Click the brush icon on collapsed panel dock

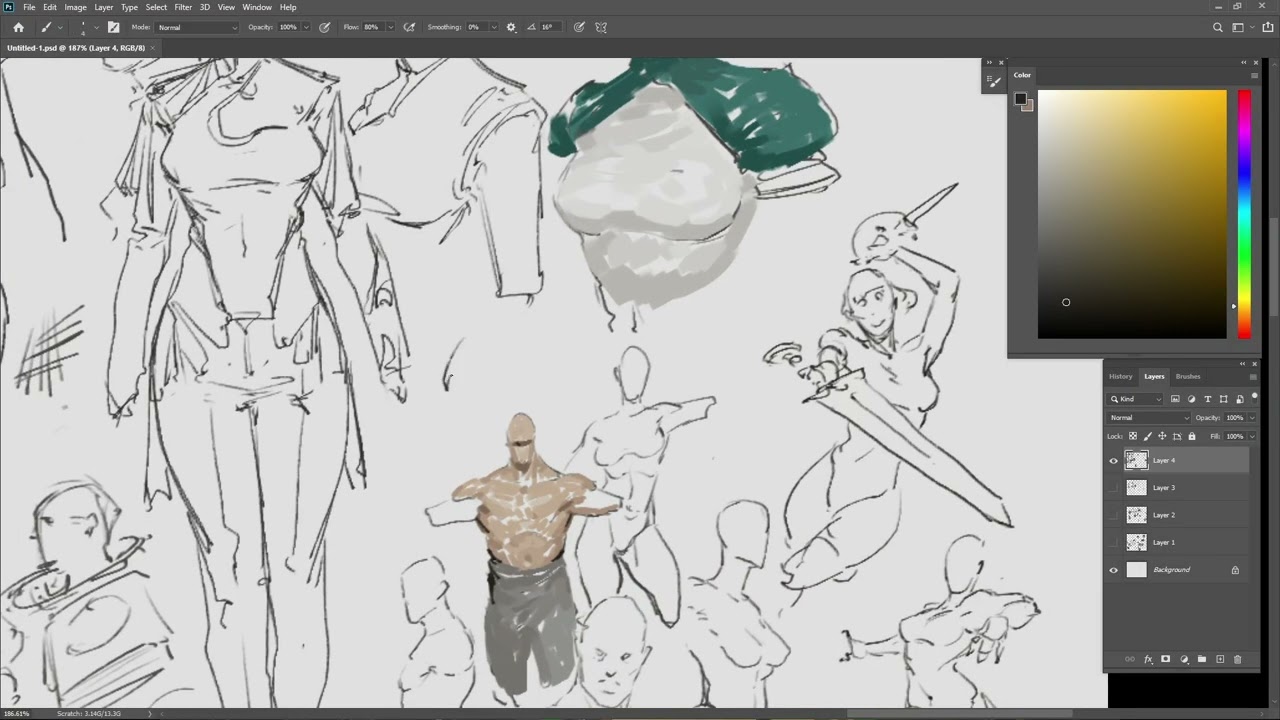[x=994, y=82]
